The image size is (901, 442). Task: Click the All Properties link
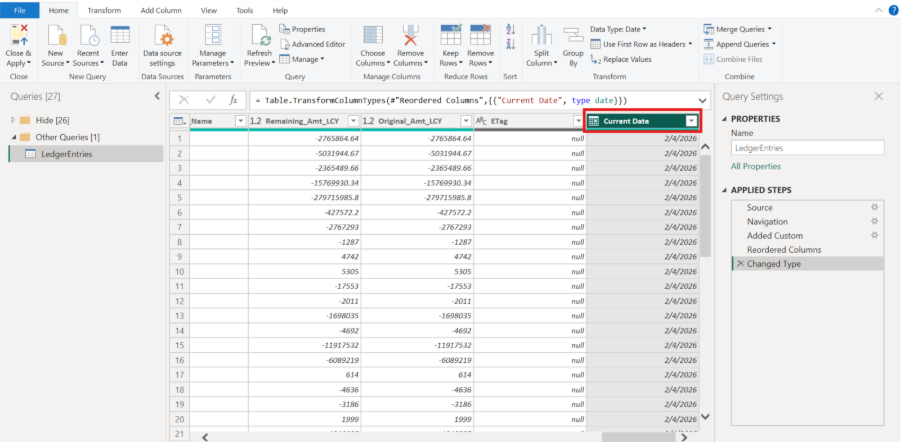pyautogui.click(x=755, y=166)
